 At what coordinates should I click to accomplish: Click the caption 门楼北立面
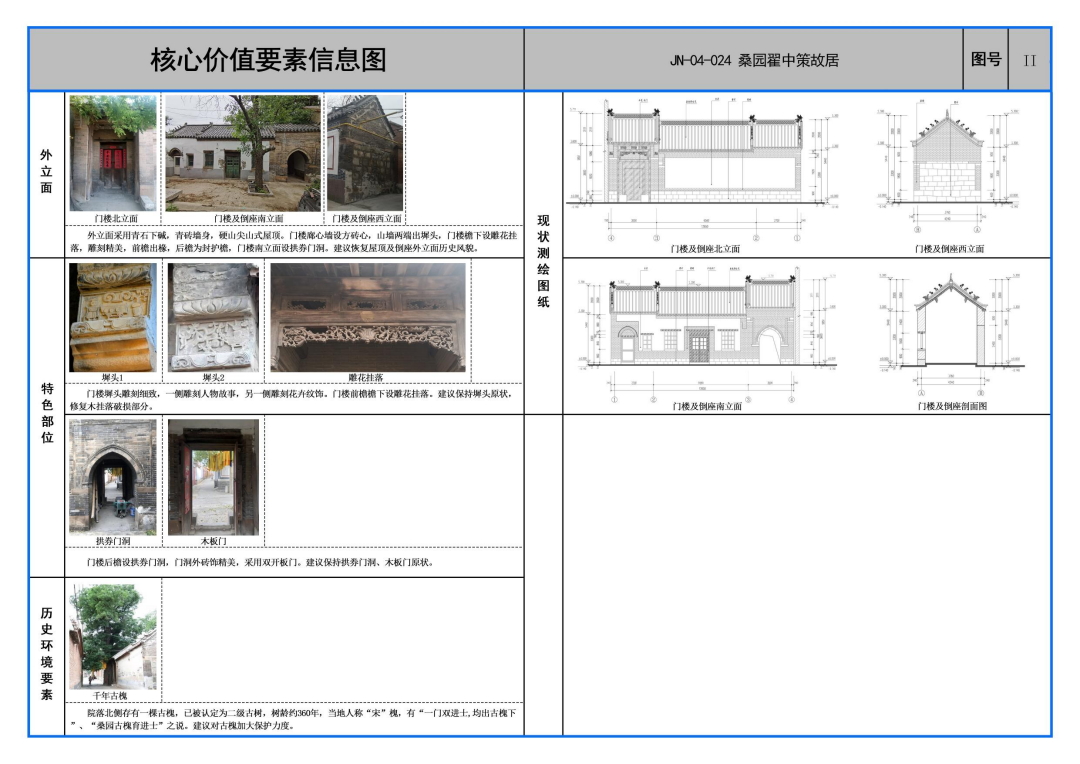pyautogui.click(x=116, y=218)
